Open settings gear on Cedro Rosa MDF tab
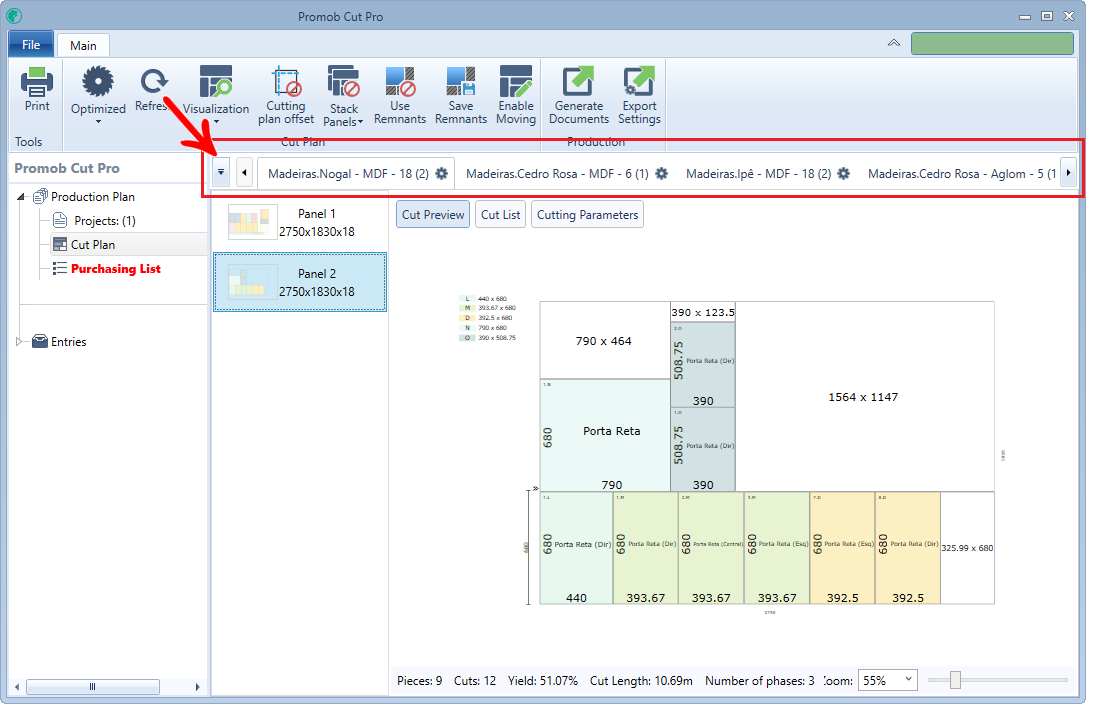This screenshot has width=1101, height=716. (x=661, y=173)
